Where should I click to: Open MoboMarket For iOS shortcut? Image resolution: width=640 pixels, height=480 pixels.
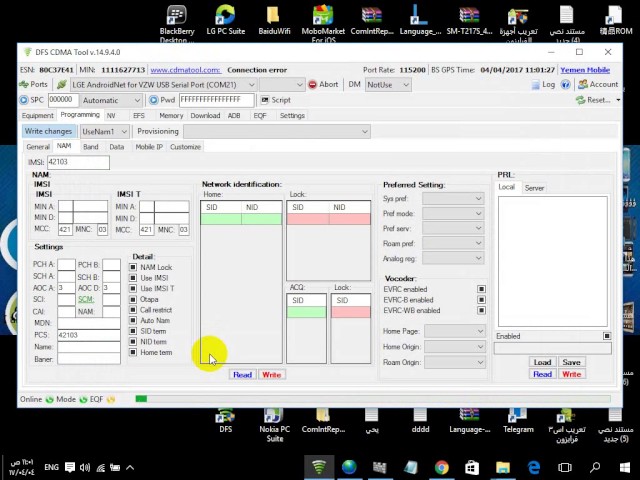point(323,24)
